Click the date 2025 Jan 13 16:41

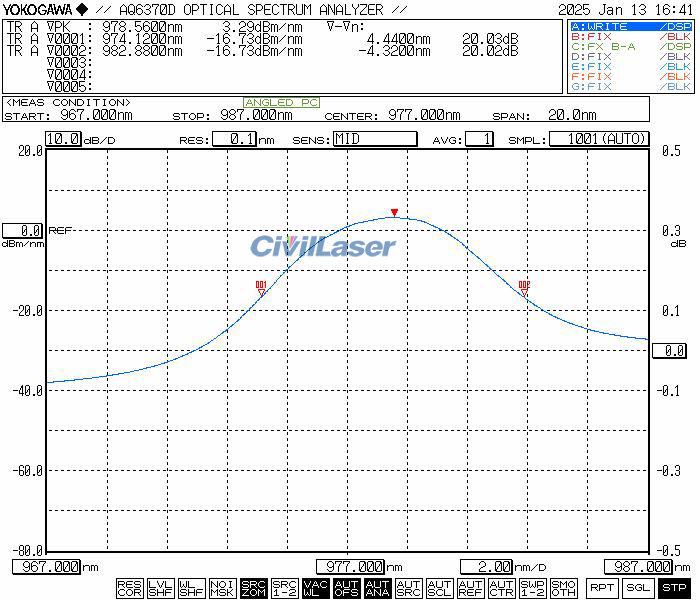tap(625, 10)
